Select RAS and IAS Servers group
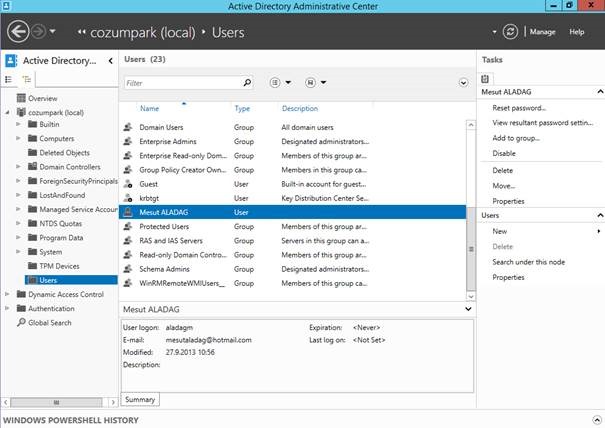Screen dimensions: 605x428 pyautogui.click(x=292, y=241)
